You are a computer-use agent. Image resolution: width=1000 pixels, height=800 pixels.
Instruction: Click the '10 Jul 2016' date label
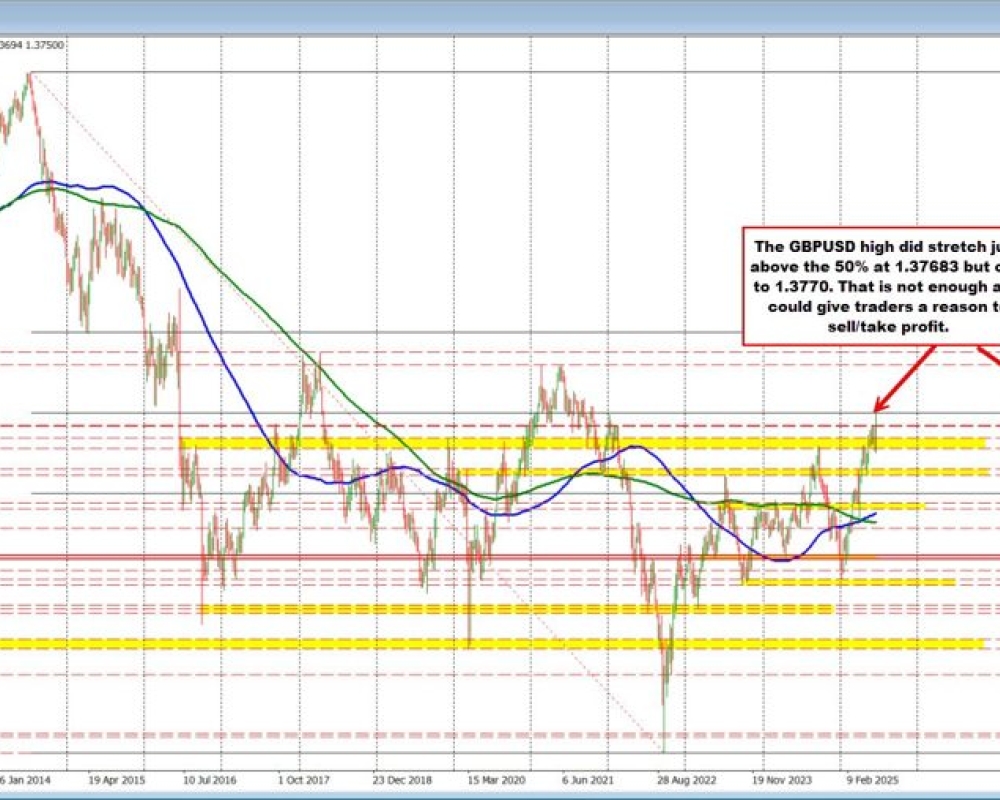point(210,780)
